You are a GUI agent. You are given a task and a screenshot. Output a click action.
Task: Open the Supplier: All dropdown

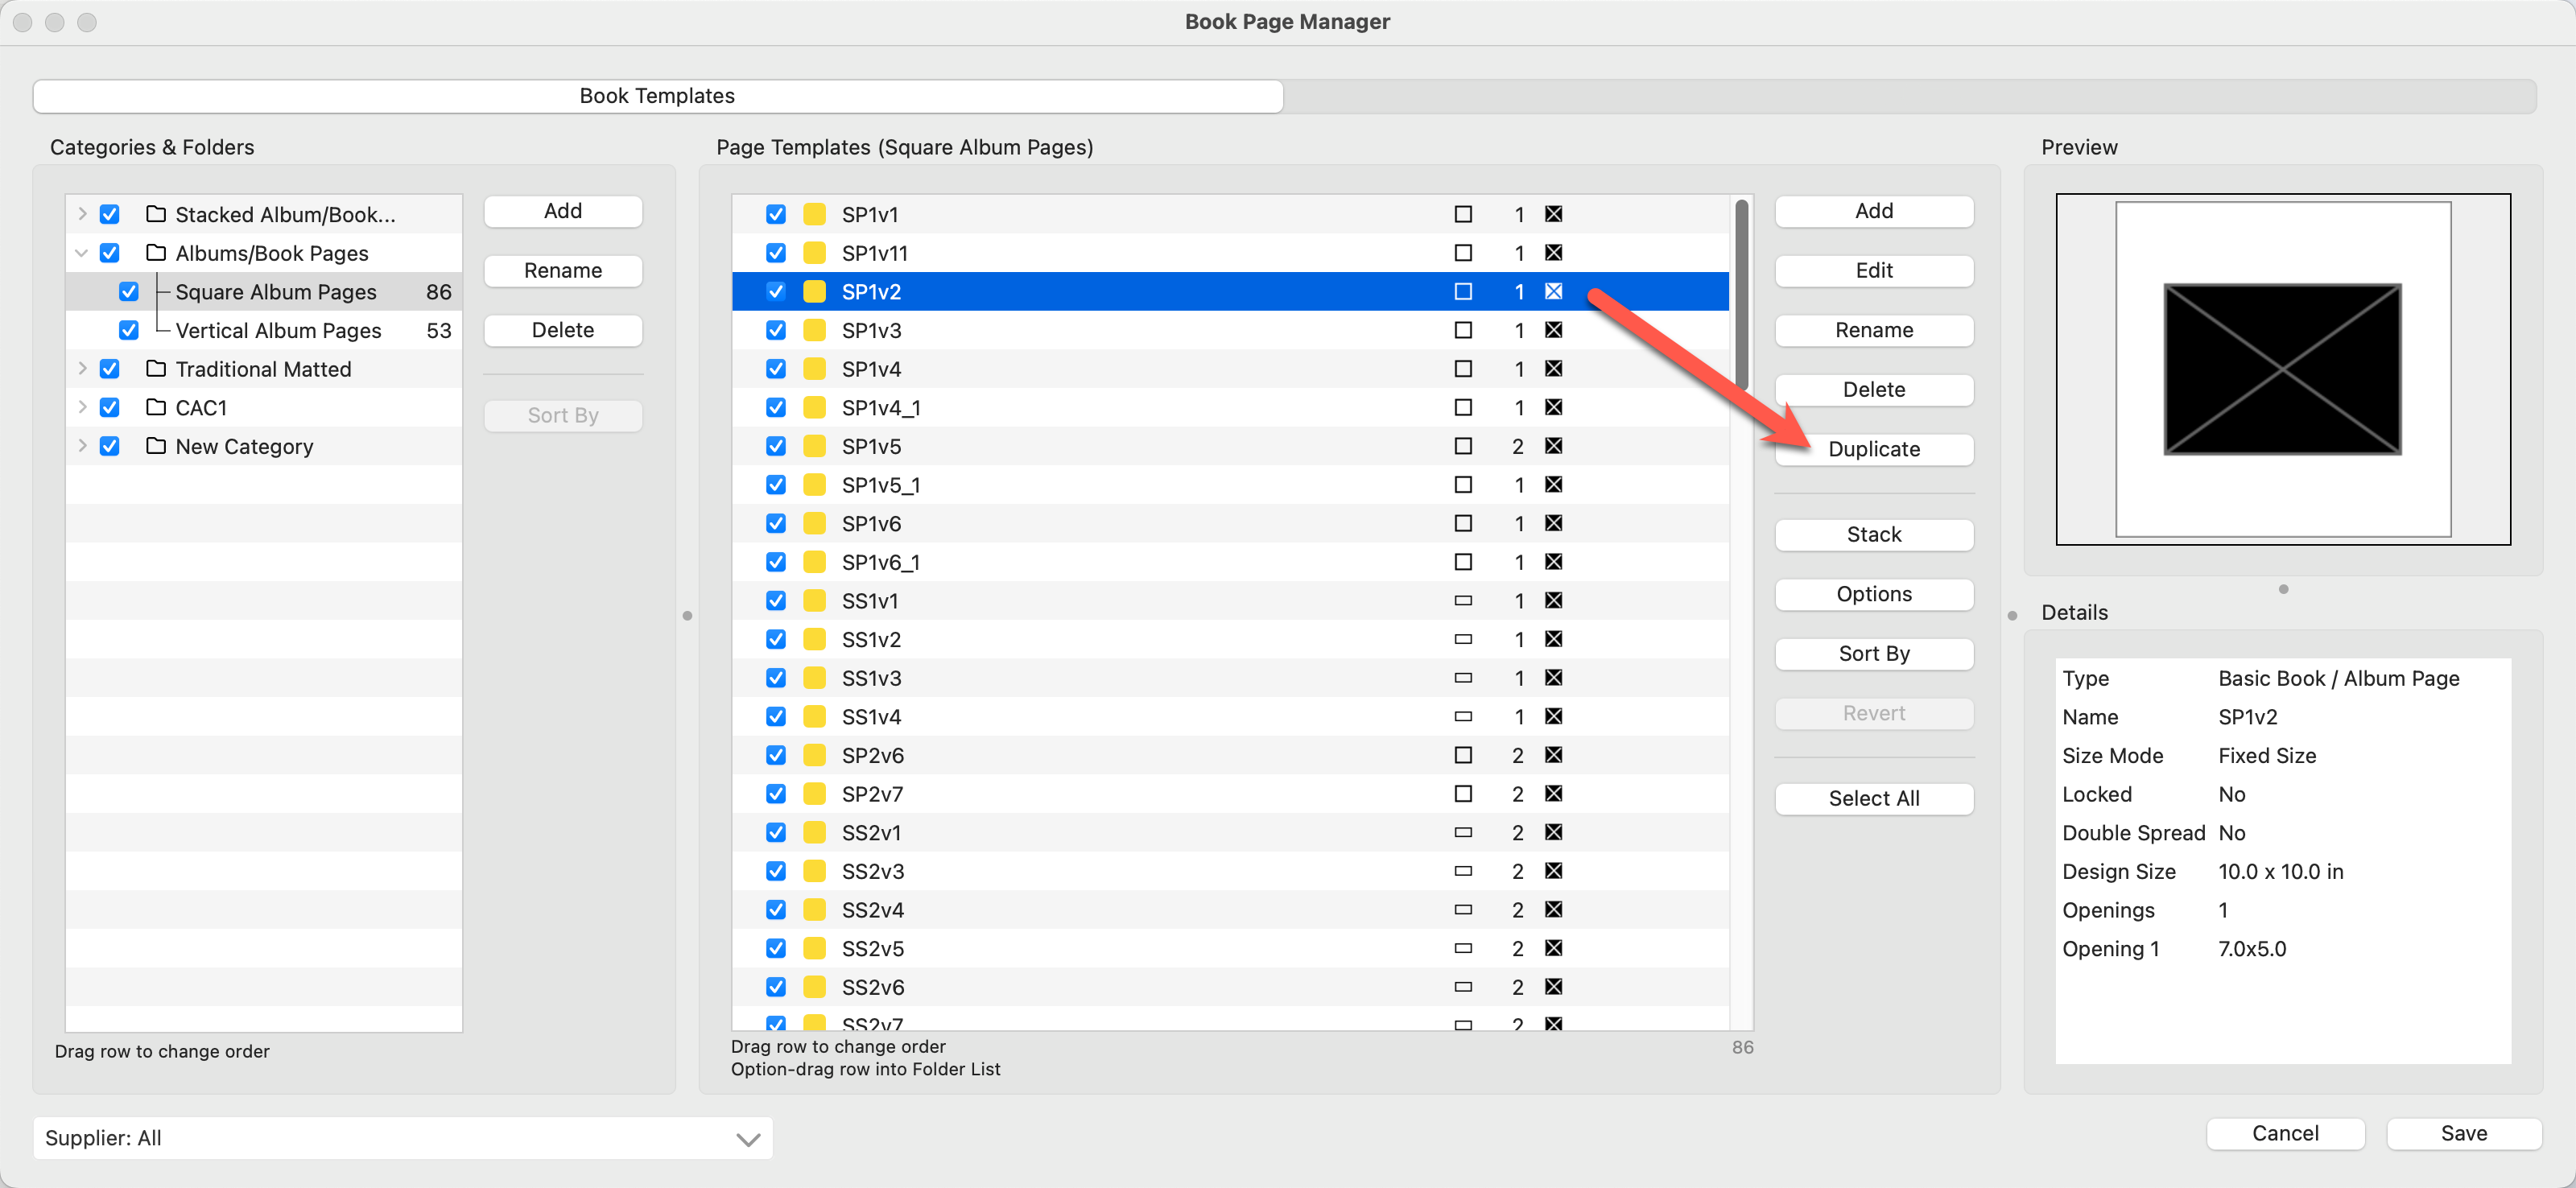pos(402,1138)
